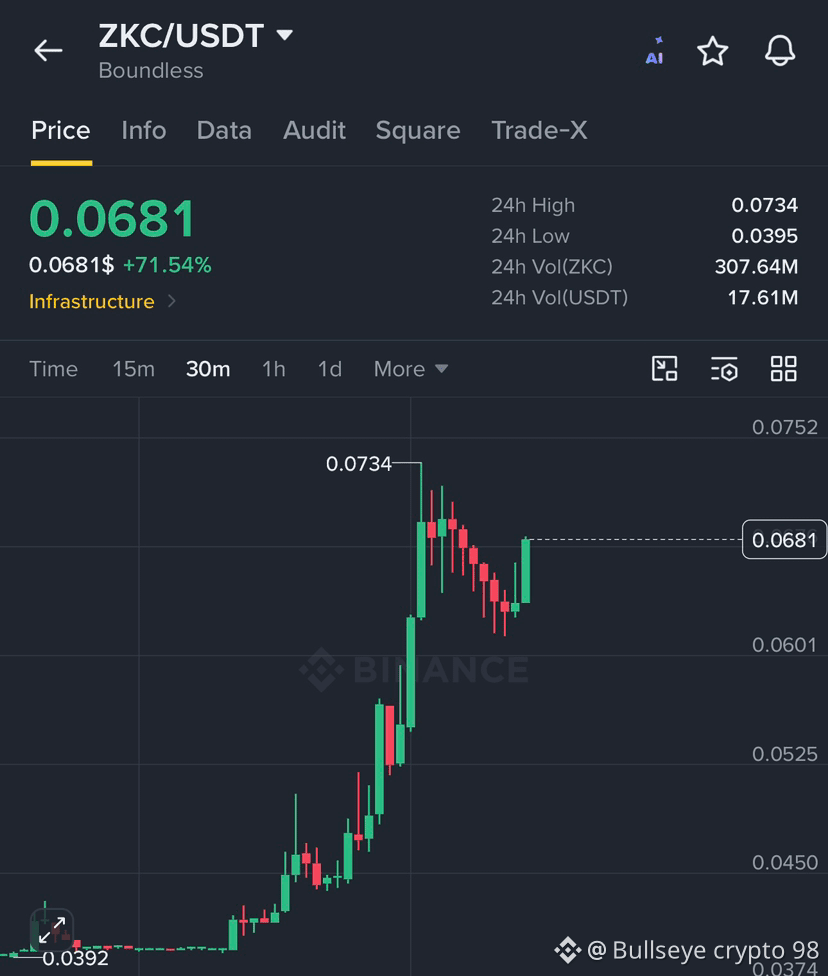Image resolution: width=828 pixels, height=976 pixels.
Task: Switch to the Price tab
Action: tap(61, 131)
